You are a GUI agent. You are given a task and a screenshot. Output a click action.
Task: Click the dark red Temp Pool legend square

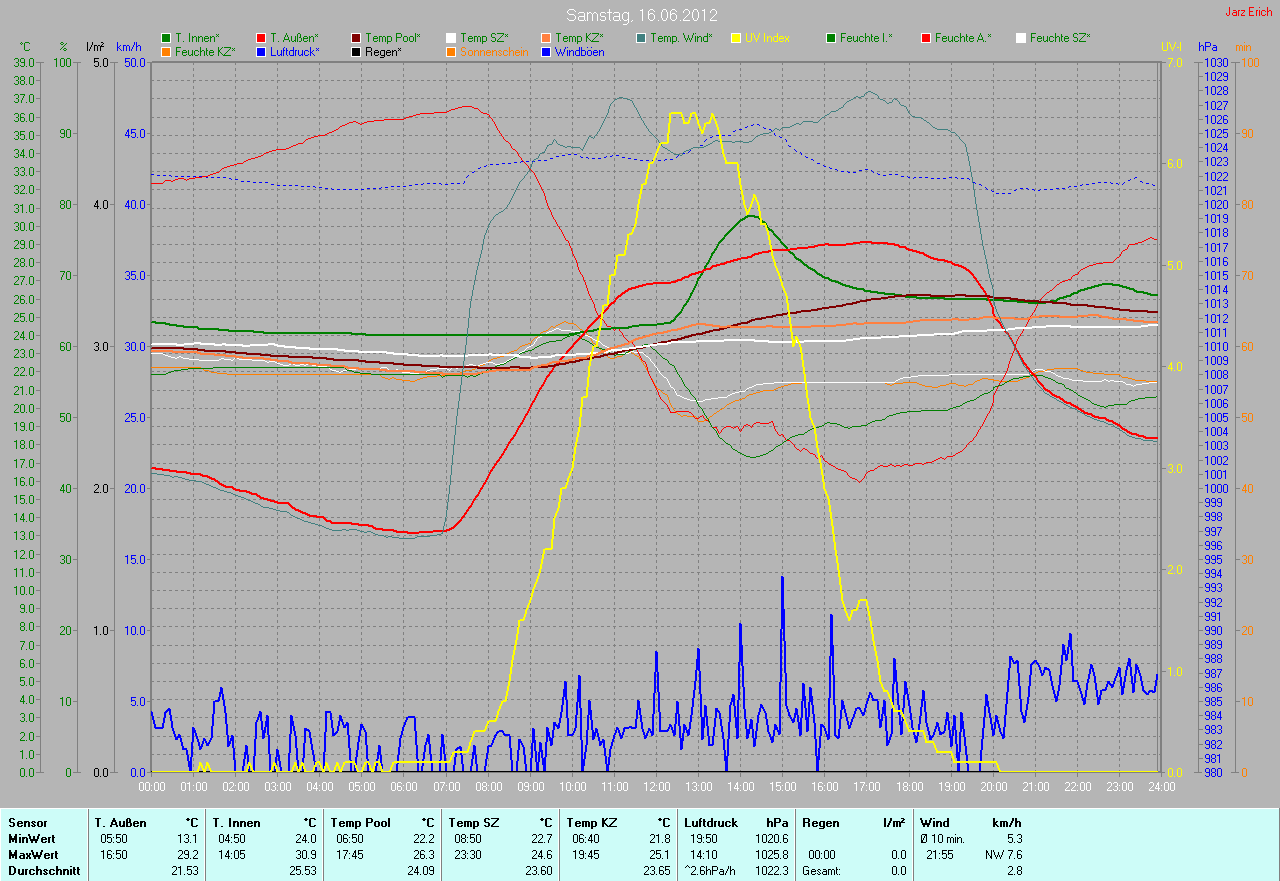(x=356, y=38)
